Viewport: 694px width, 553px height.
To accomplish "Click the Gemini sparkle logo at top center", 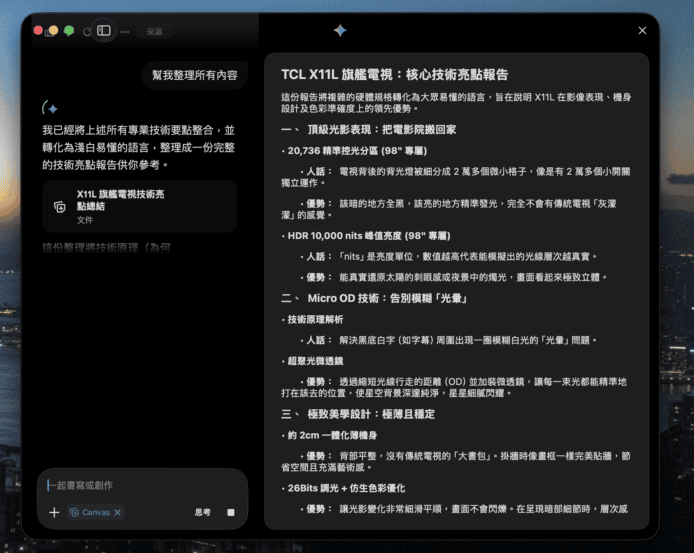I will pyautogui.click(x=340, y=30).
